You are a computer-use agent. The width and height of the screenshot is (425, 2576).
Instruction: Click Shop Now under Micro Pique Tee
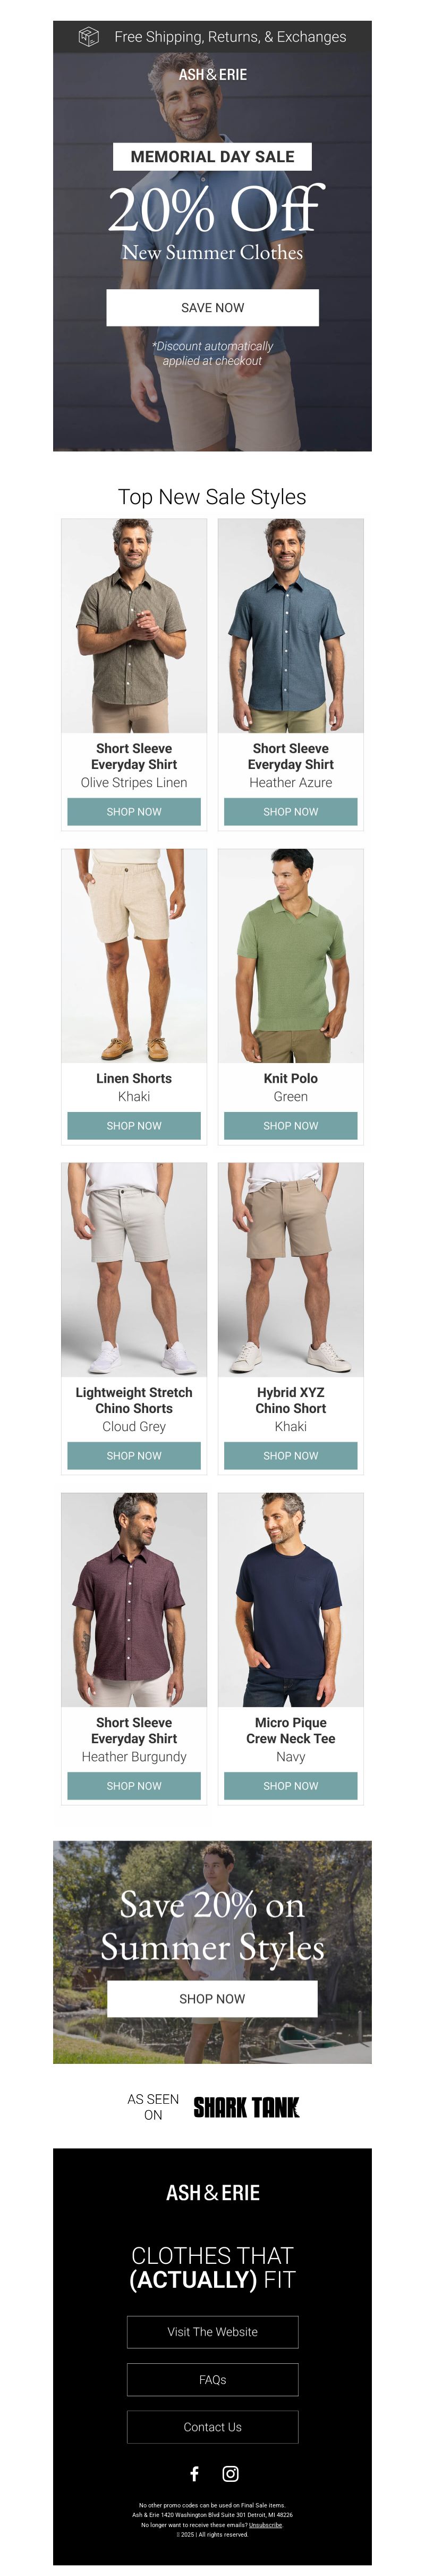(291, 1786)
